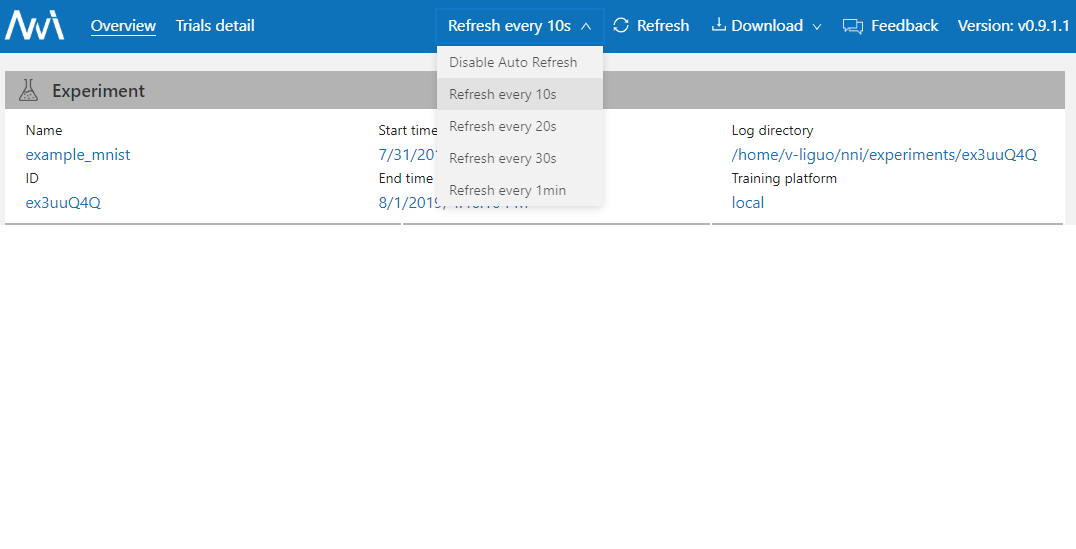Switch to the Overview tab
This screenshot has height=549, width=1076.
(123, 26)
